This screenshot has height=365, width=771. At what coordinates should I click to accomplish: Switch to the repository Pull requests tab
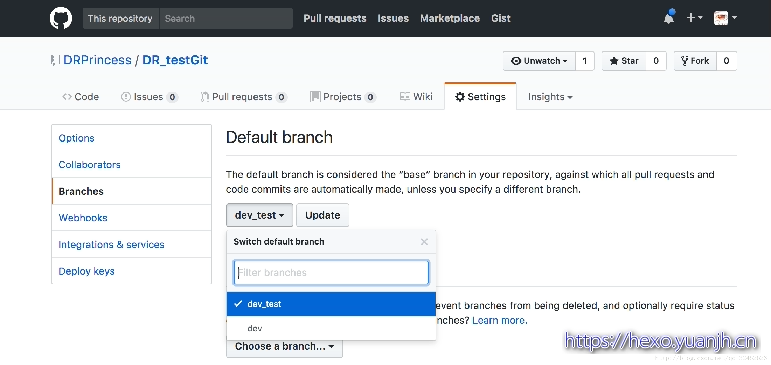pos(243,97)
